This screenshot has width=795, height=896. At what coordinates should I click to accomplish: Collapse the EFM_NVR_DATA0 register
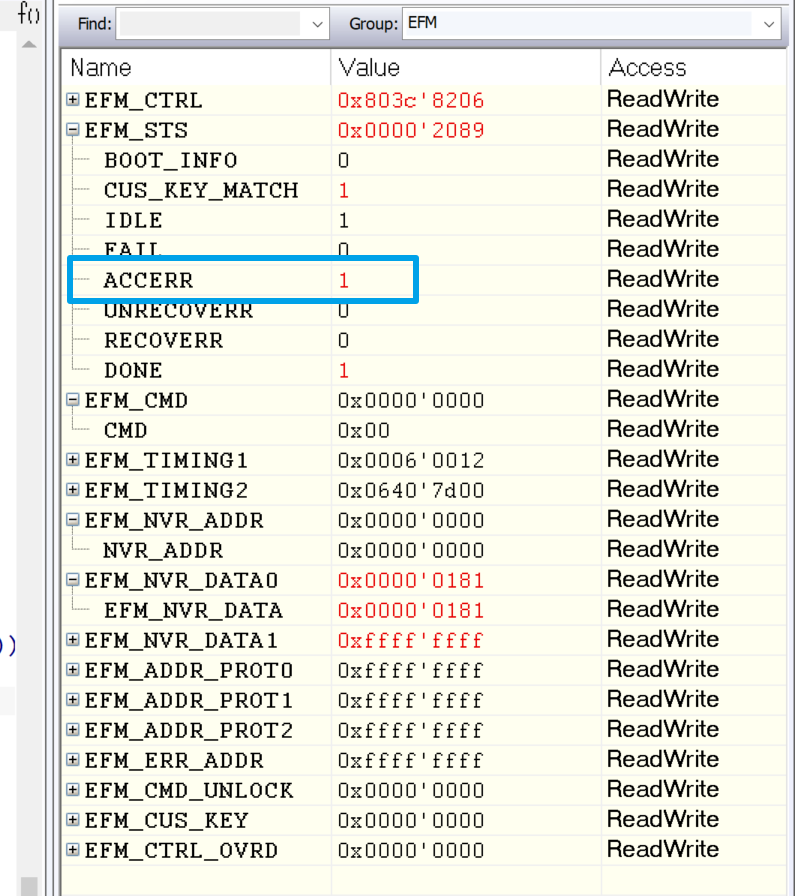coord(73,580)
